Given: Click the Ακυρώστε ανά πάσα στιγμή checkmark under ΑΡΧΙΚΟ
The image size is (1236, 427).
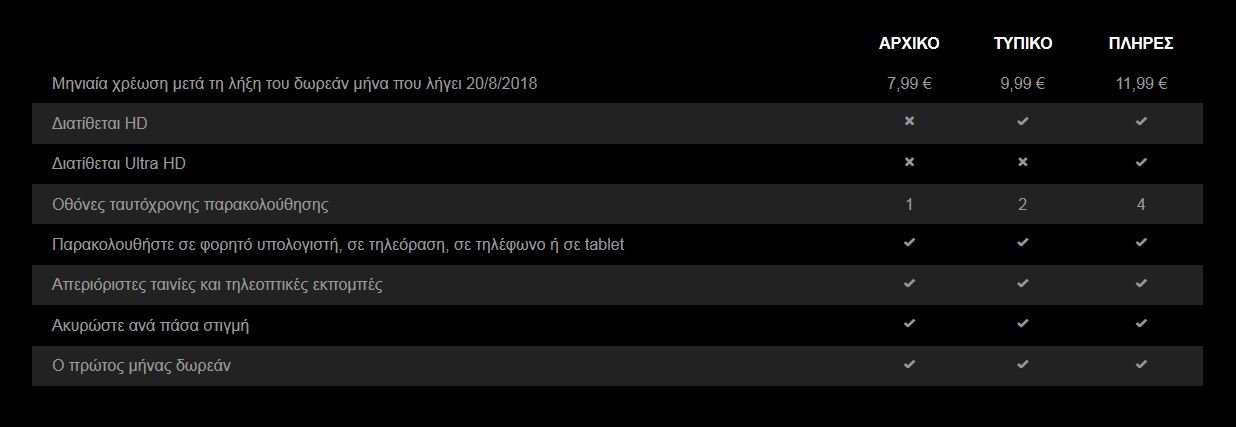Looking at the screenshot, I should pos(909,324).
